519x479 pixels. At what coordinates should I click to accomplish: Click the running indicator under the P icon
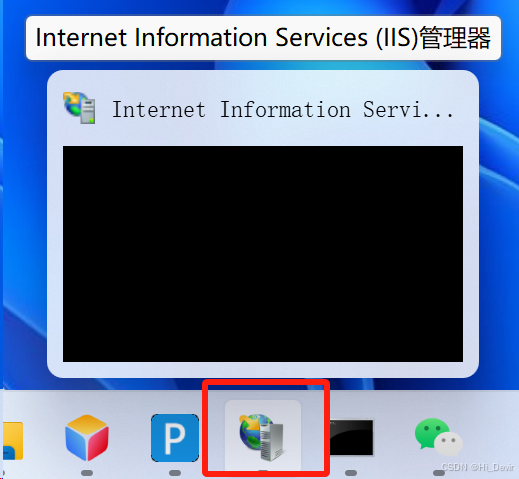[175, 473]
